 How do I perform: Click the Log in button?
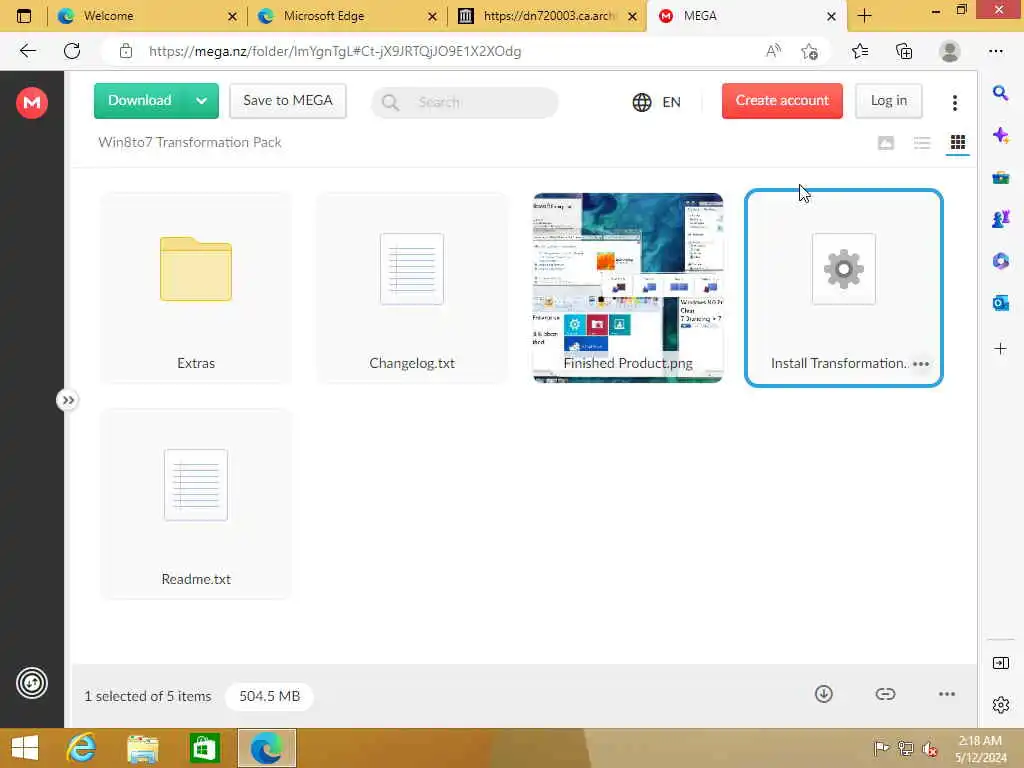click(888, 101)
